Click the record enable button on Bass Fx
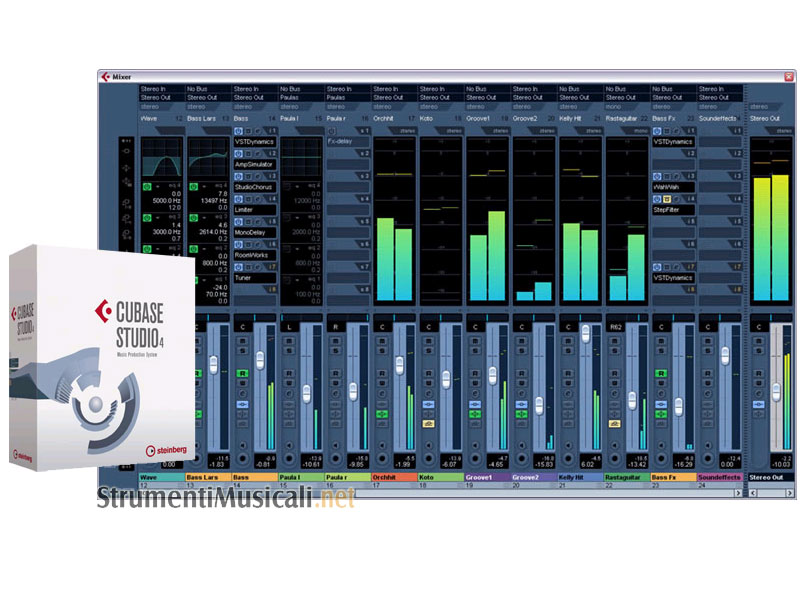 [660, 371]
